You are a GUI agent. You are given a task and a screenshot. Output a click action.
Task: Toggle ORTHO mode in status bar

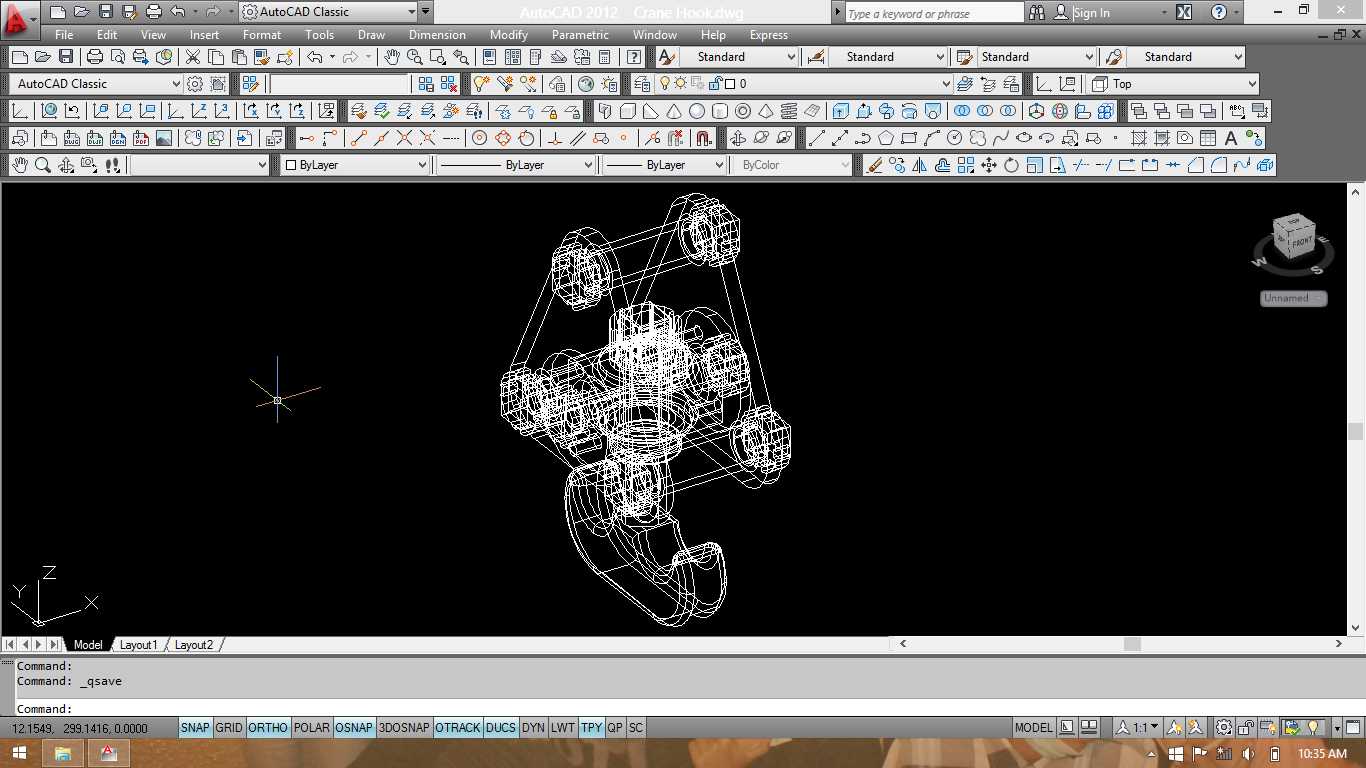[x=268, y=728]
